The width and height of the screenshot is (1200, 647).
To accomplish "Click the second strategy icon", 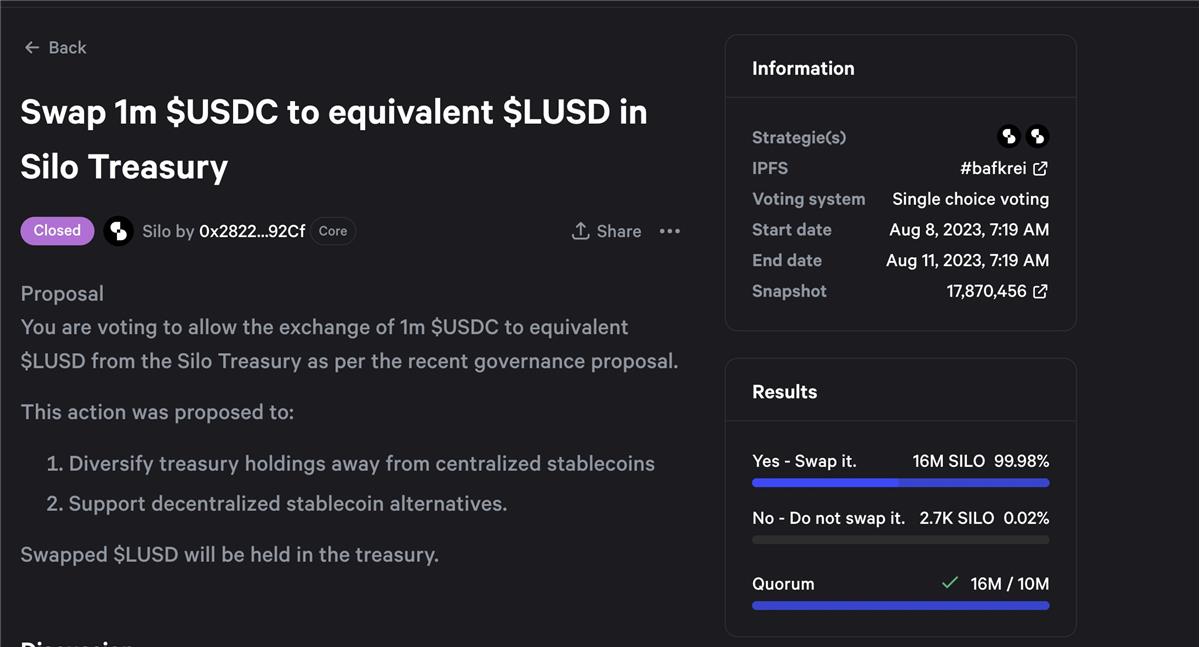I will pos(1038,136).
